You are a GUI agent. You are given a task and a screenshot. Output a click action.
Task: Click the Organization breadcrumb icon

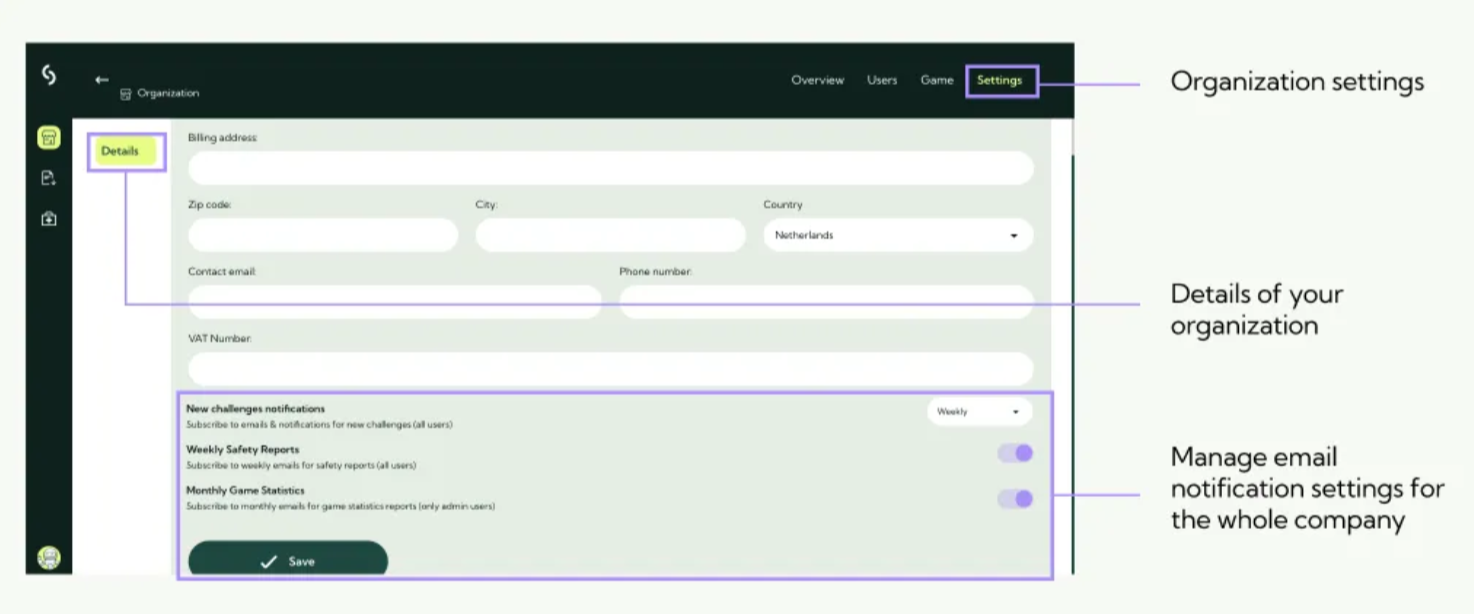click(x=126, y=94)
